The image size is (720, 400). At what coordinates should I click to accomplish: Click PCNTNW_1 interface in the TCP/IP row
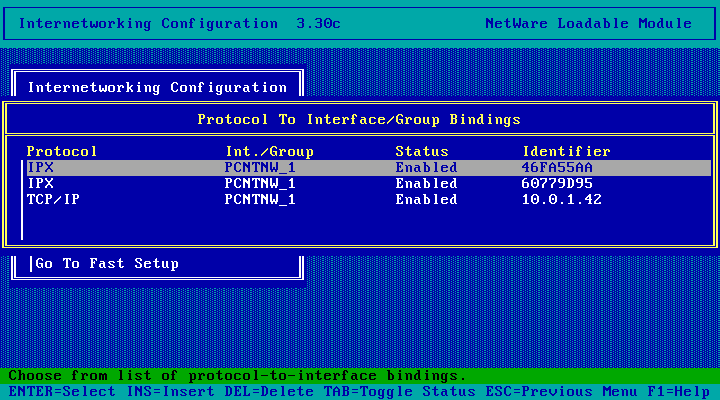point(260,200)
